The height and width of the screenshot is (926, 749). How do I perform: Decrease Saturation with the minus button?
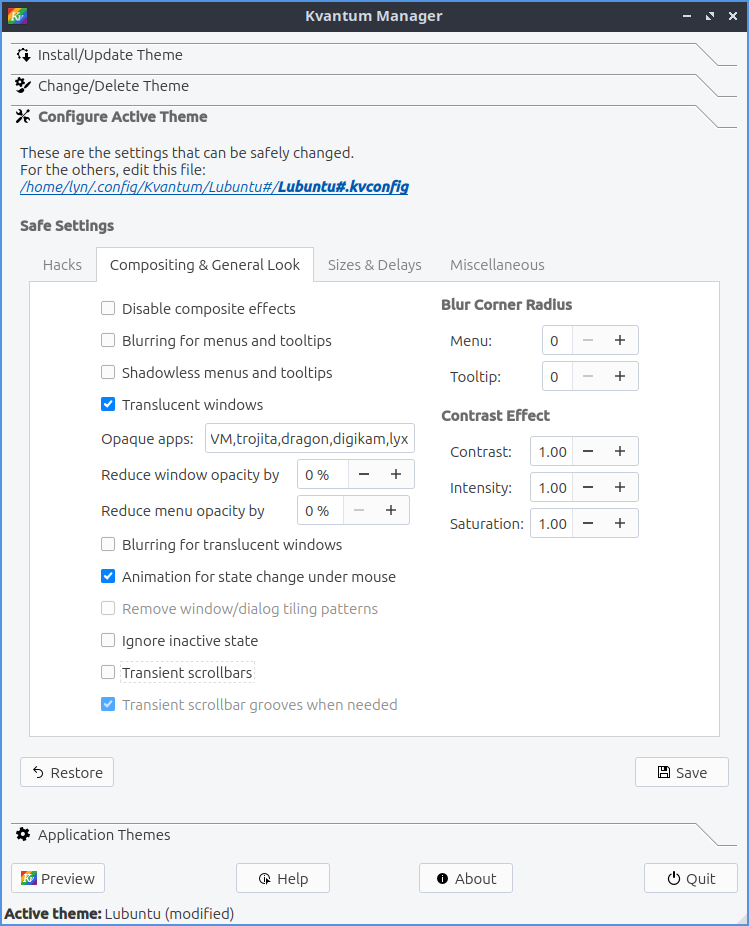point(588,523)
